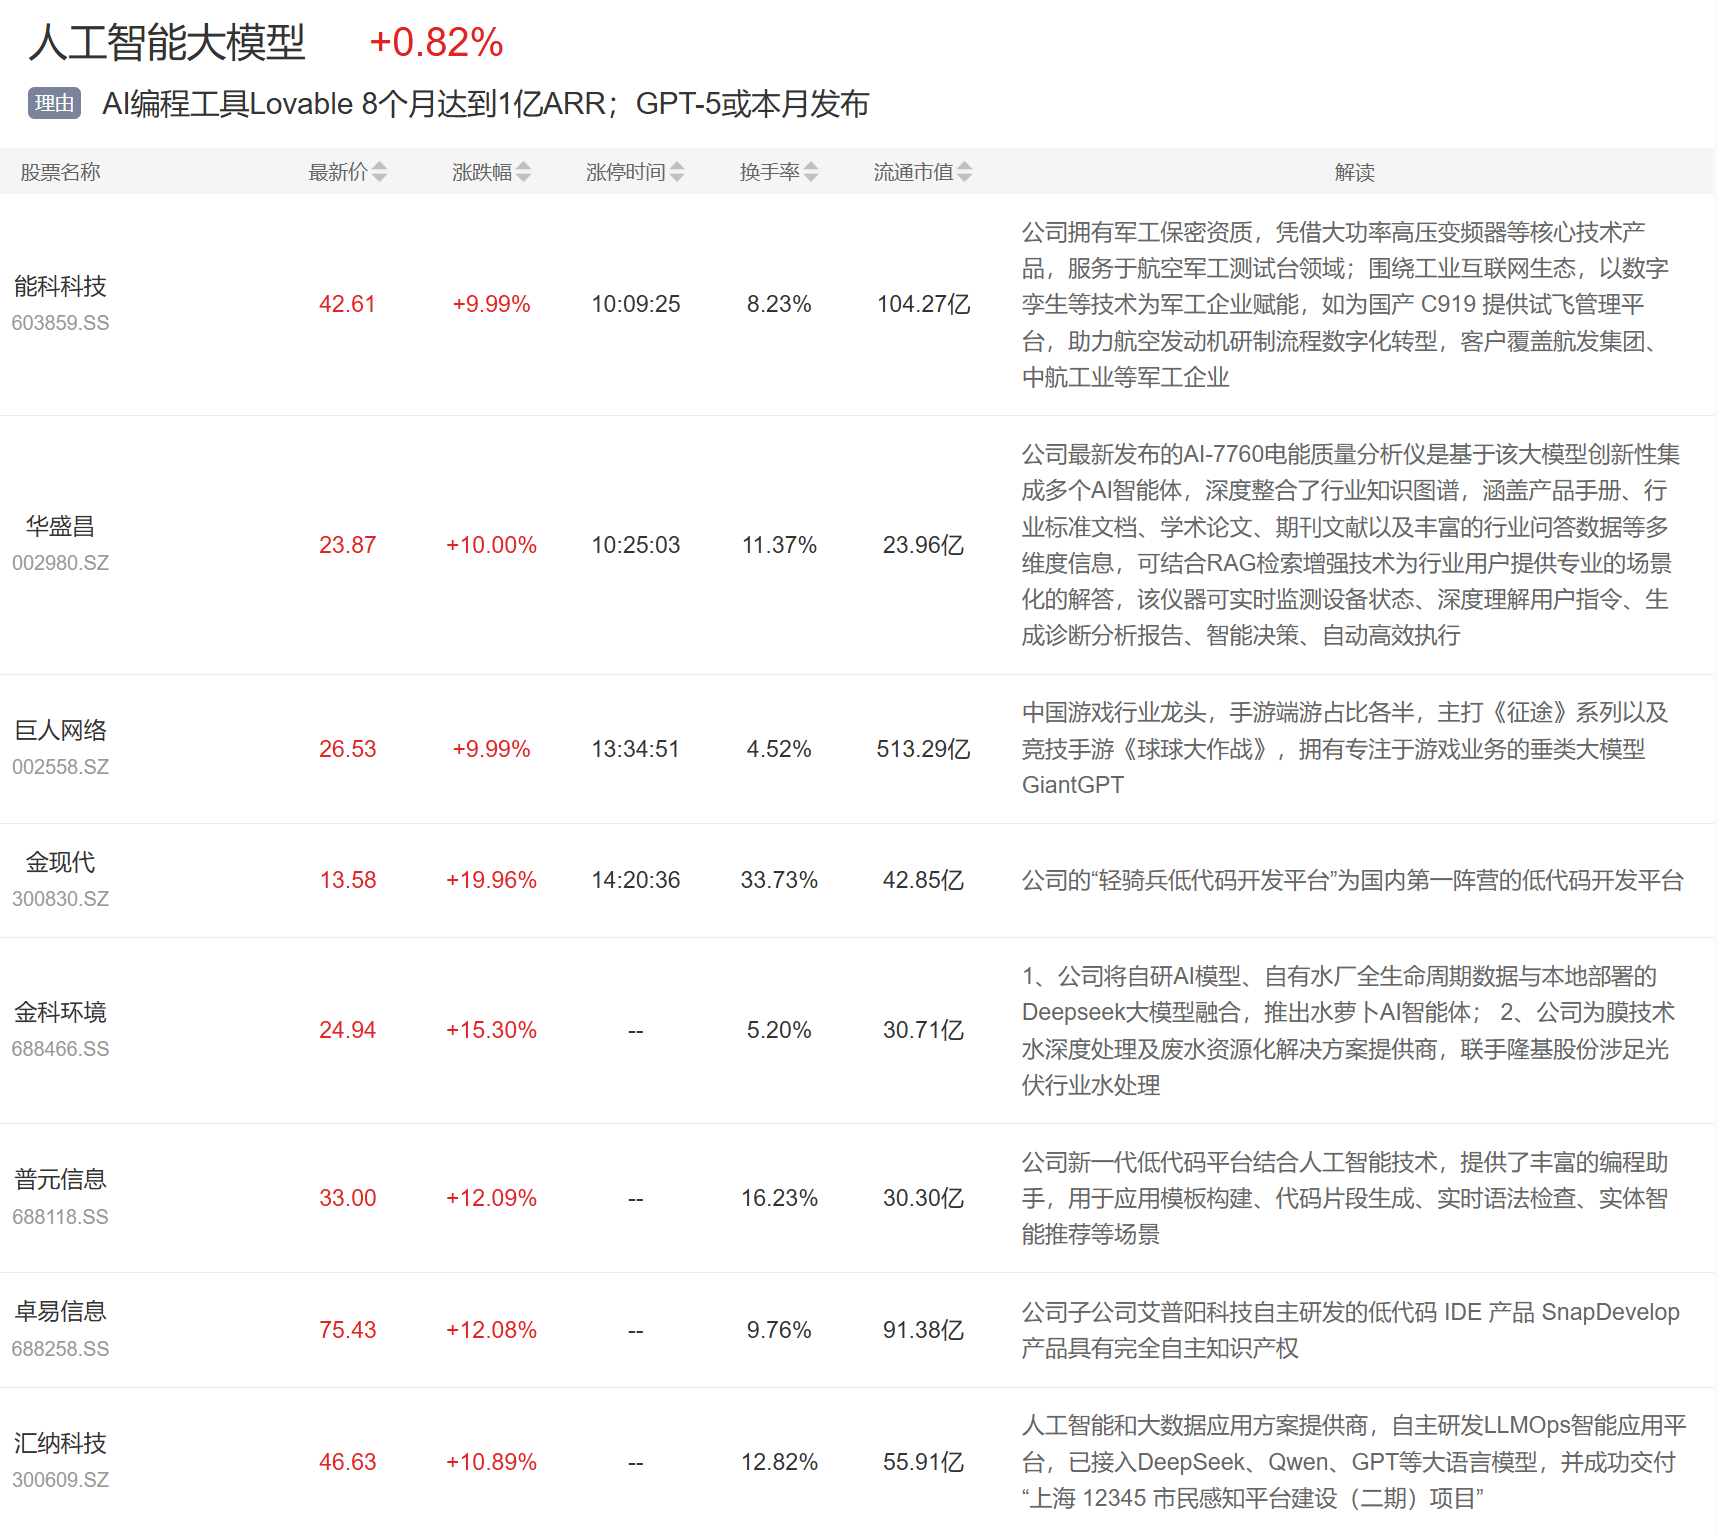Screen dimensions: 1717x1534
Task: Click 汇纳科技 stock name
Action: 60,1444
